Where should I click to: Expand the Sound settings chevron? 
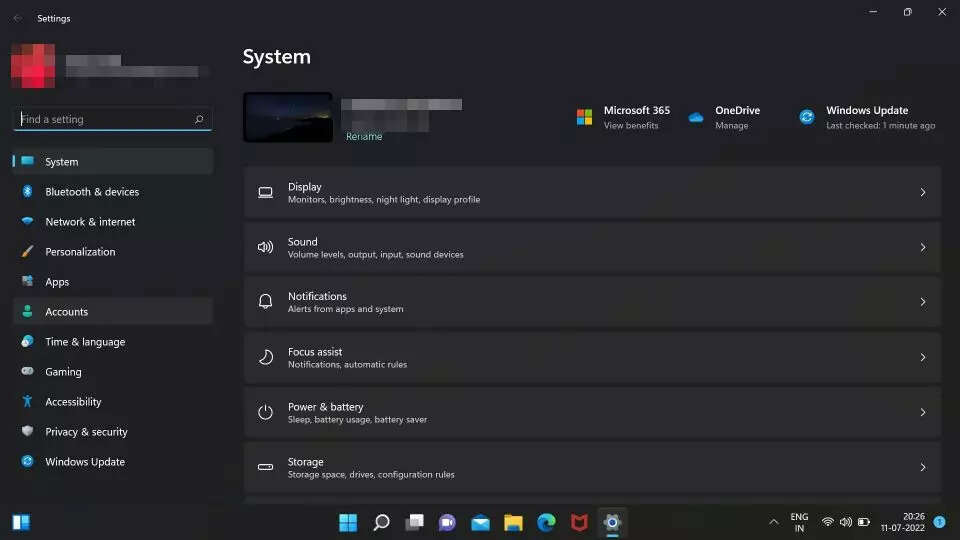922,247
